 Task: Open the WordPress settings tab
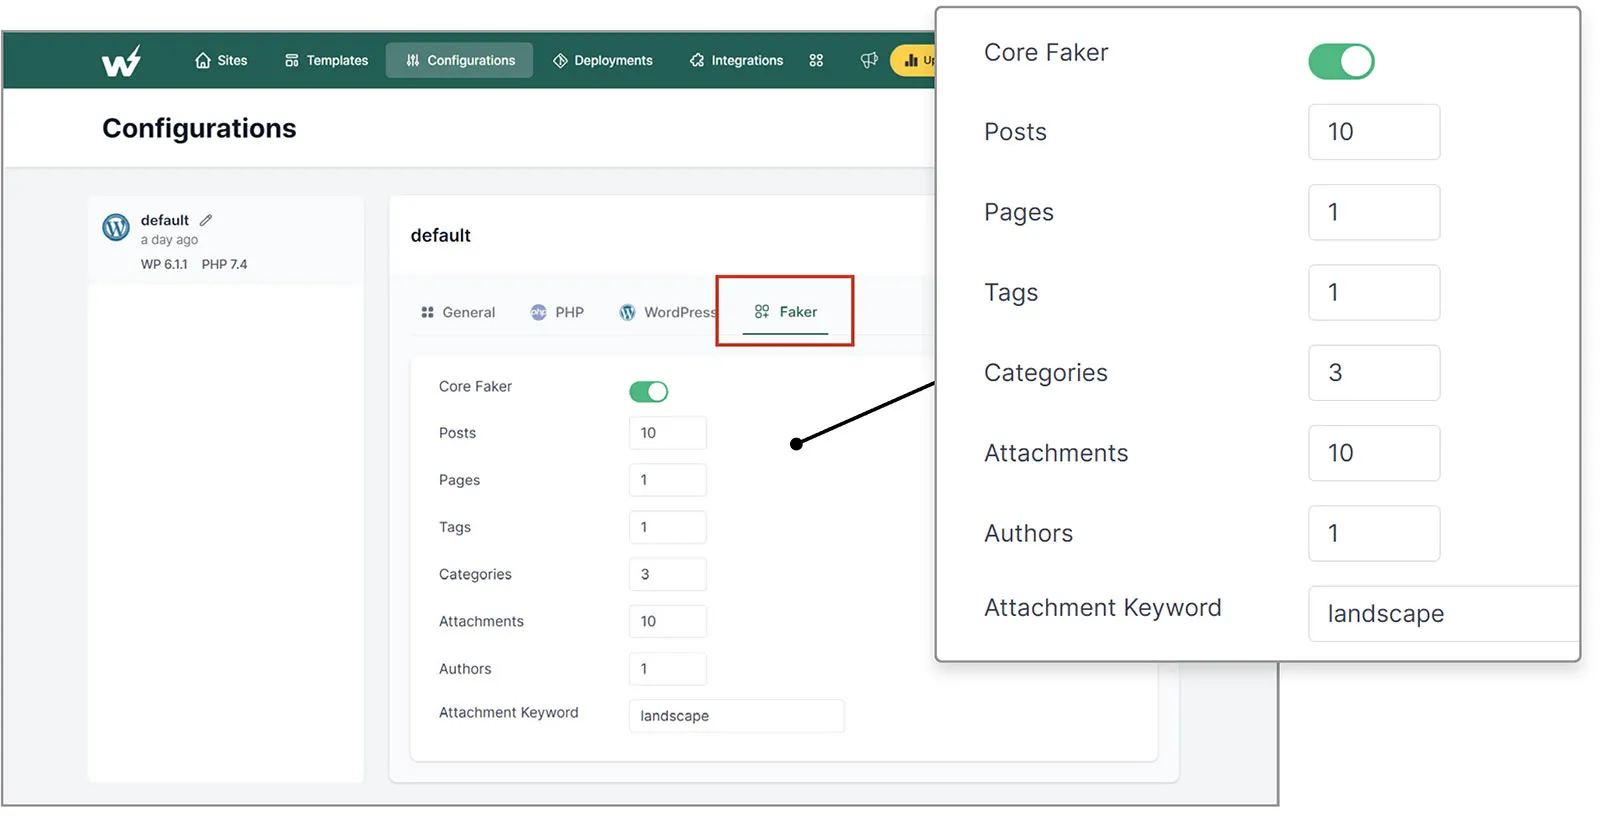click(x=668, y=313)
